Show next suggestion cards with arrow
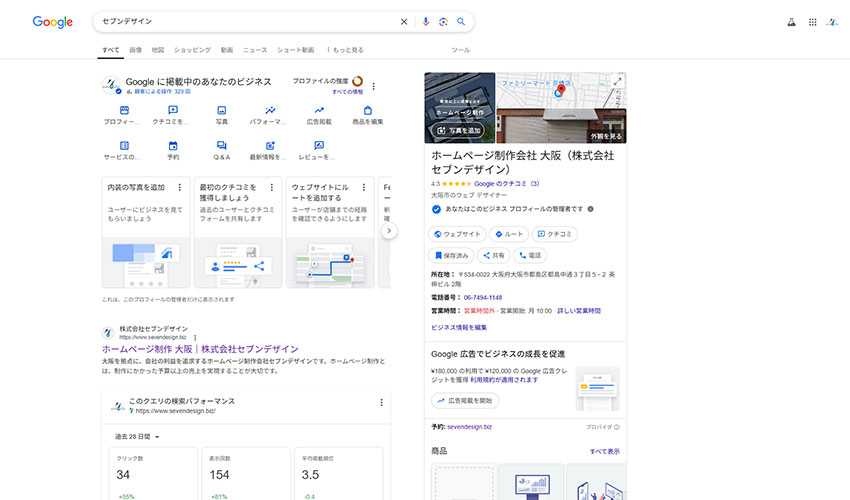 coord(389,230)
